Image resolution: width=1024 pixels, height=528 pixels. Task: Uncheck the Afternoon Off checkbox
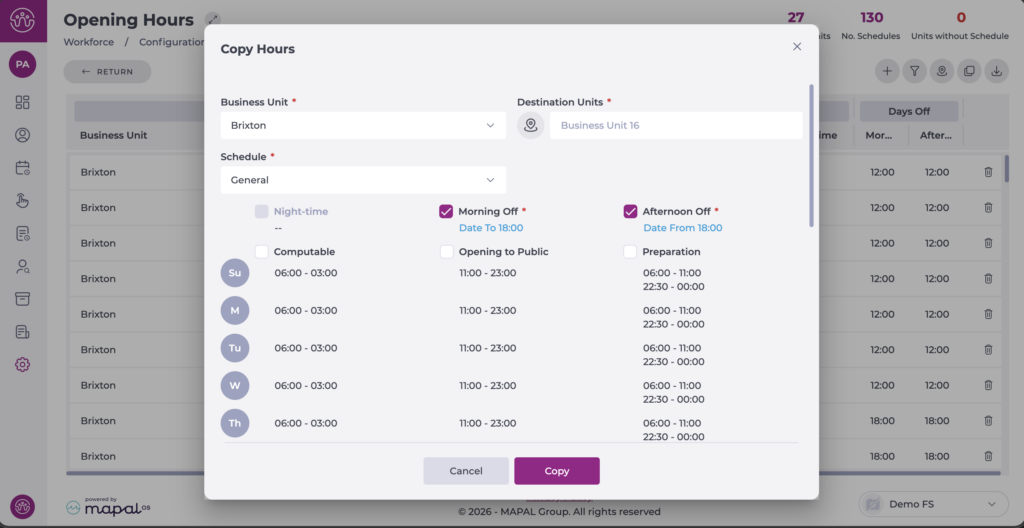[630, 211]
